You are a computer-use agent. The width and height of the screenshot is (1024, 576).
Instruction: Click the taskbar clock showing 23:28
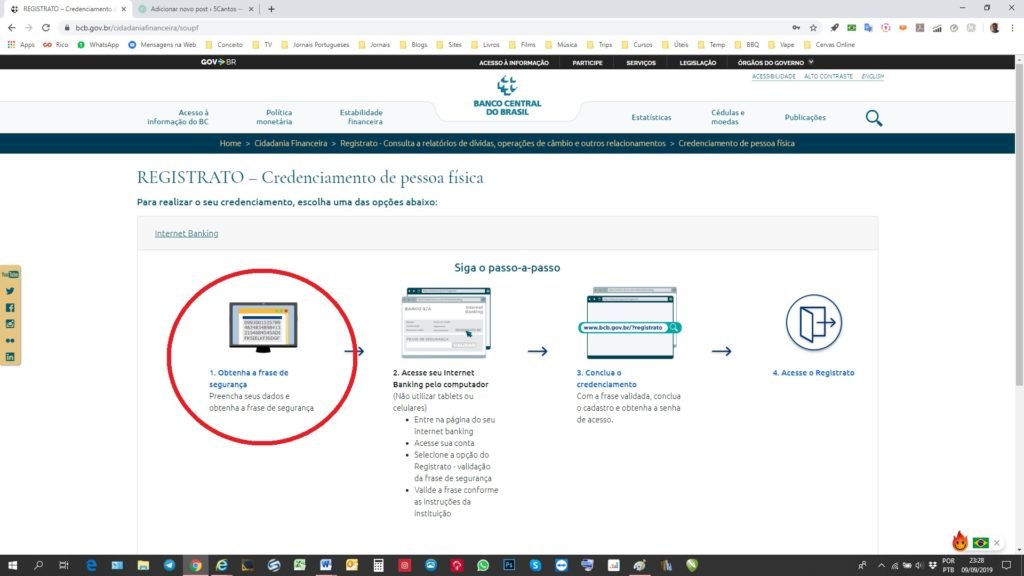(976, 566)
